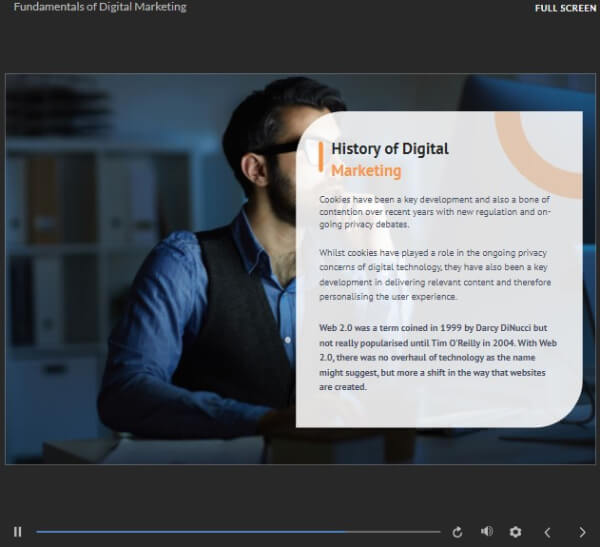Open the player settings gear
600x547 pixels.
coord(515,532)
